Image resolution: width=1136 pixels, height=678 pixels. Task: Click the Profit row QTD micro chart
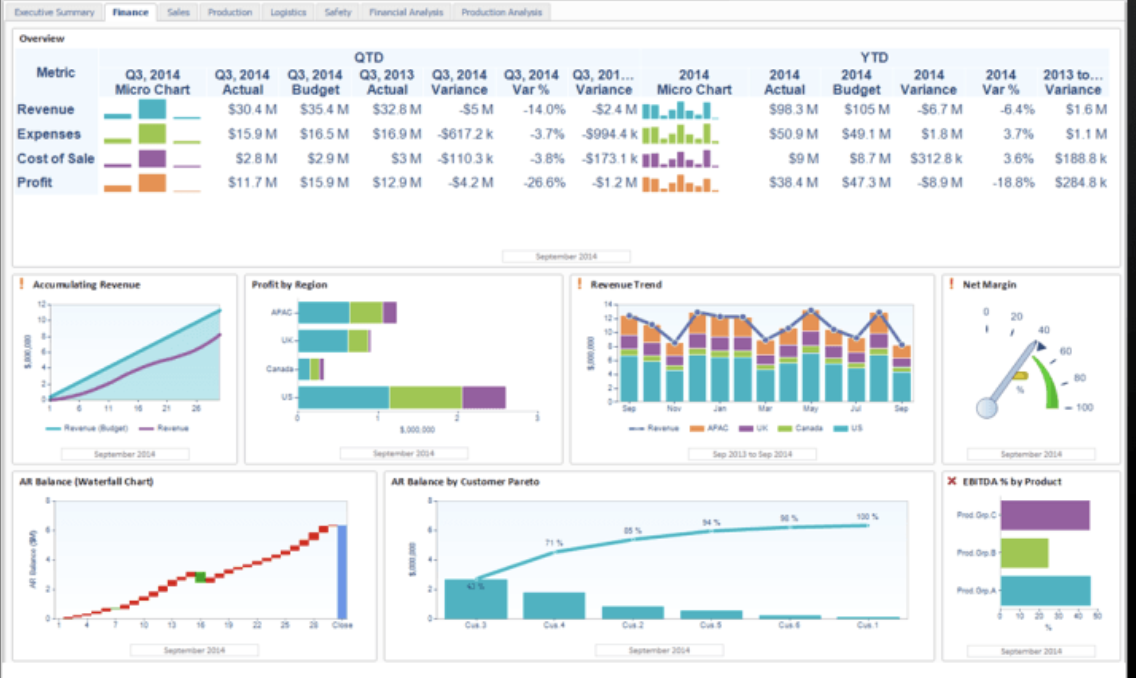[x=152, y=183]
